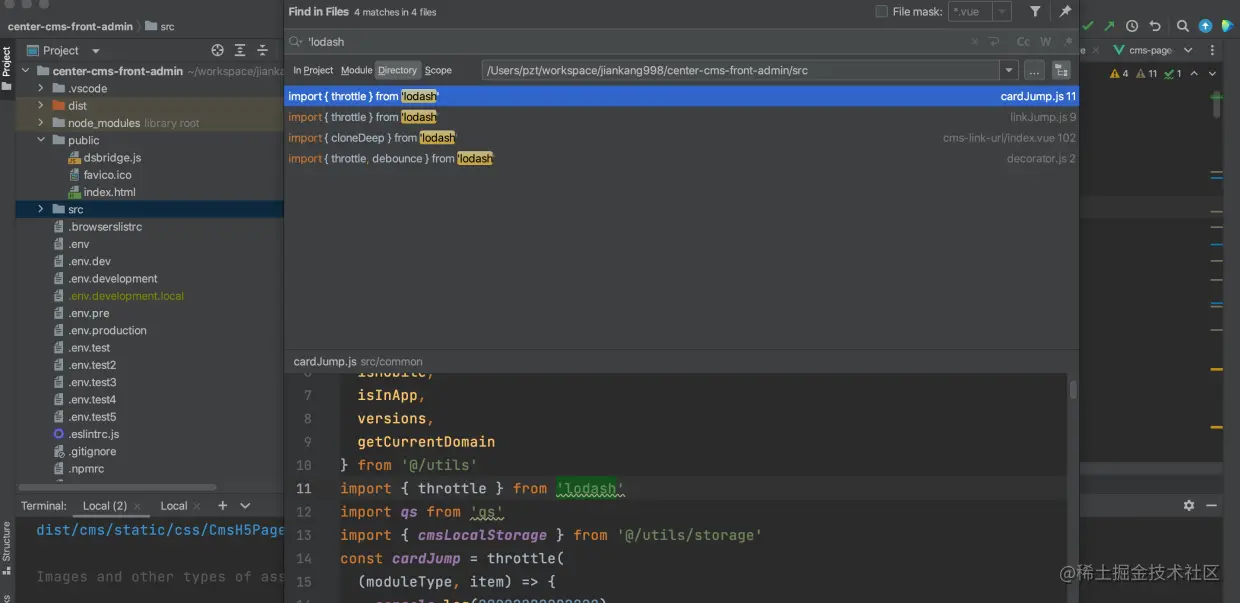Select favicon.ico in project tree
The height and width of the screenshot is (603, 1240).
click(107, 175)
